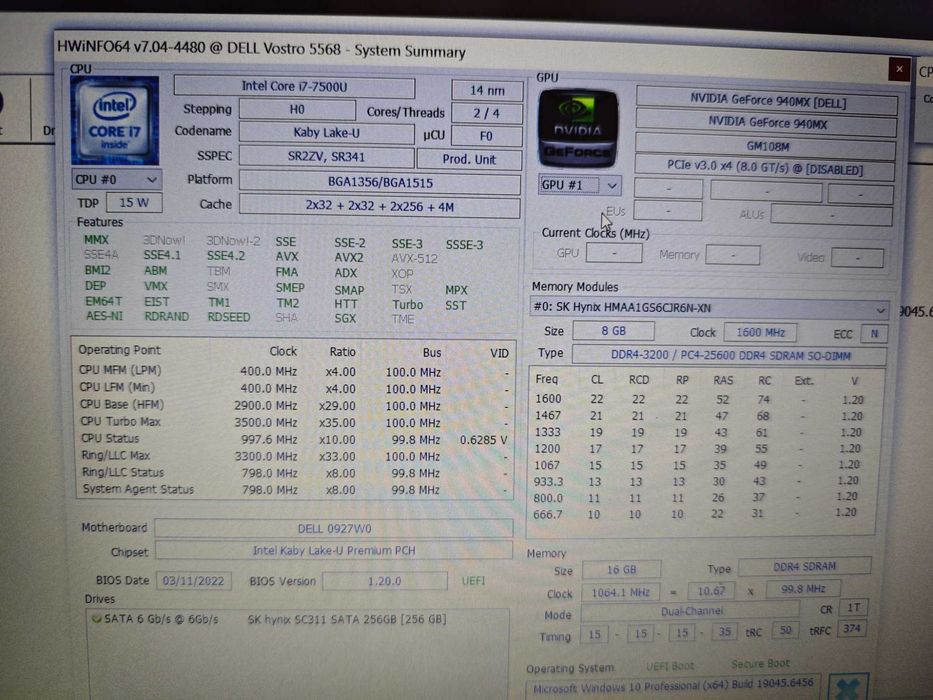The width and height of the screenshot is (933, 700).
Task: Click the Stepping H0 field
Action: tap(297, 110)
